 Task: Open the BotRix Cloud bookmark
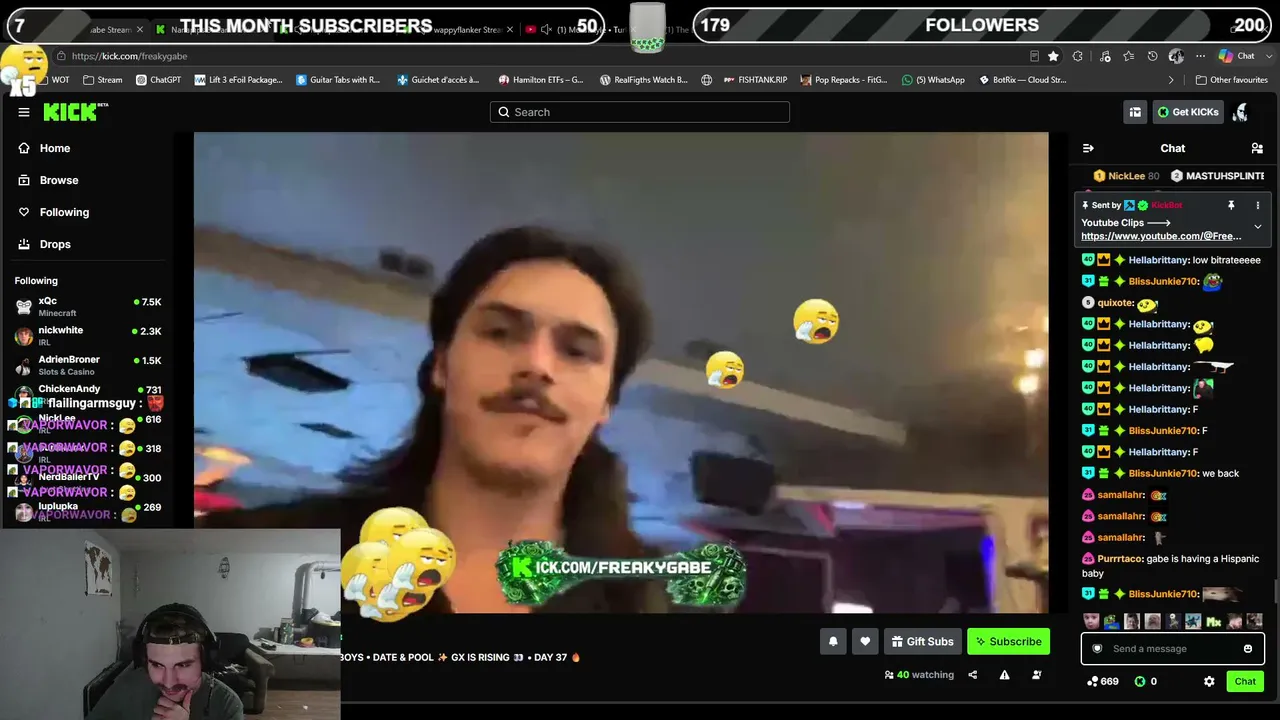pos(1022,80)
